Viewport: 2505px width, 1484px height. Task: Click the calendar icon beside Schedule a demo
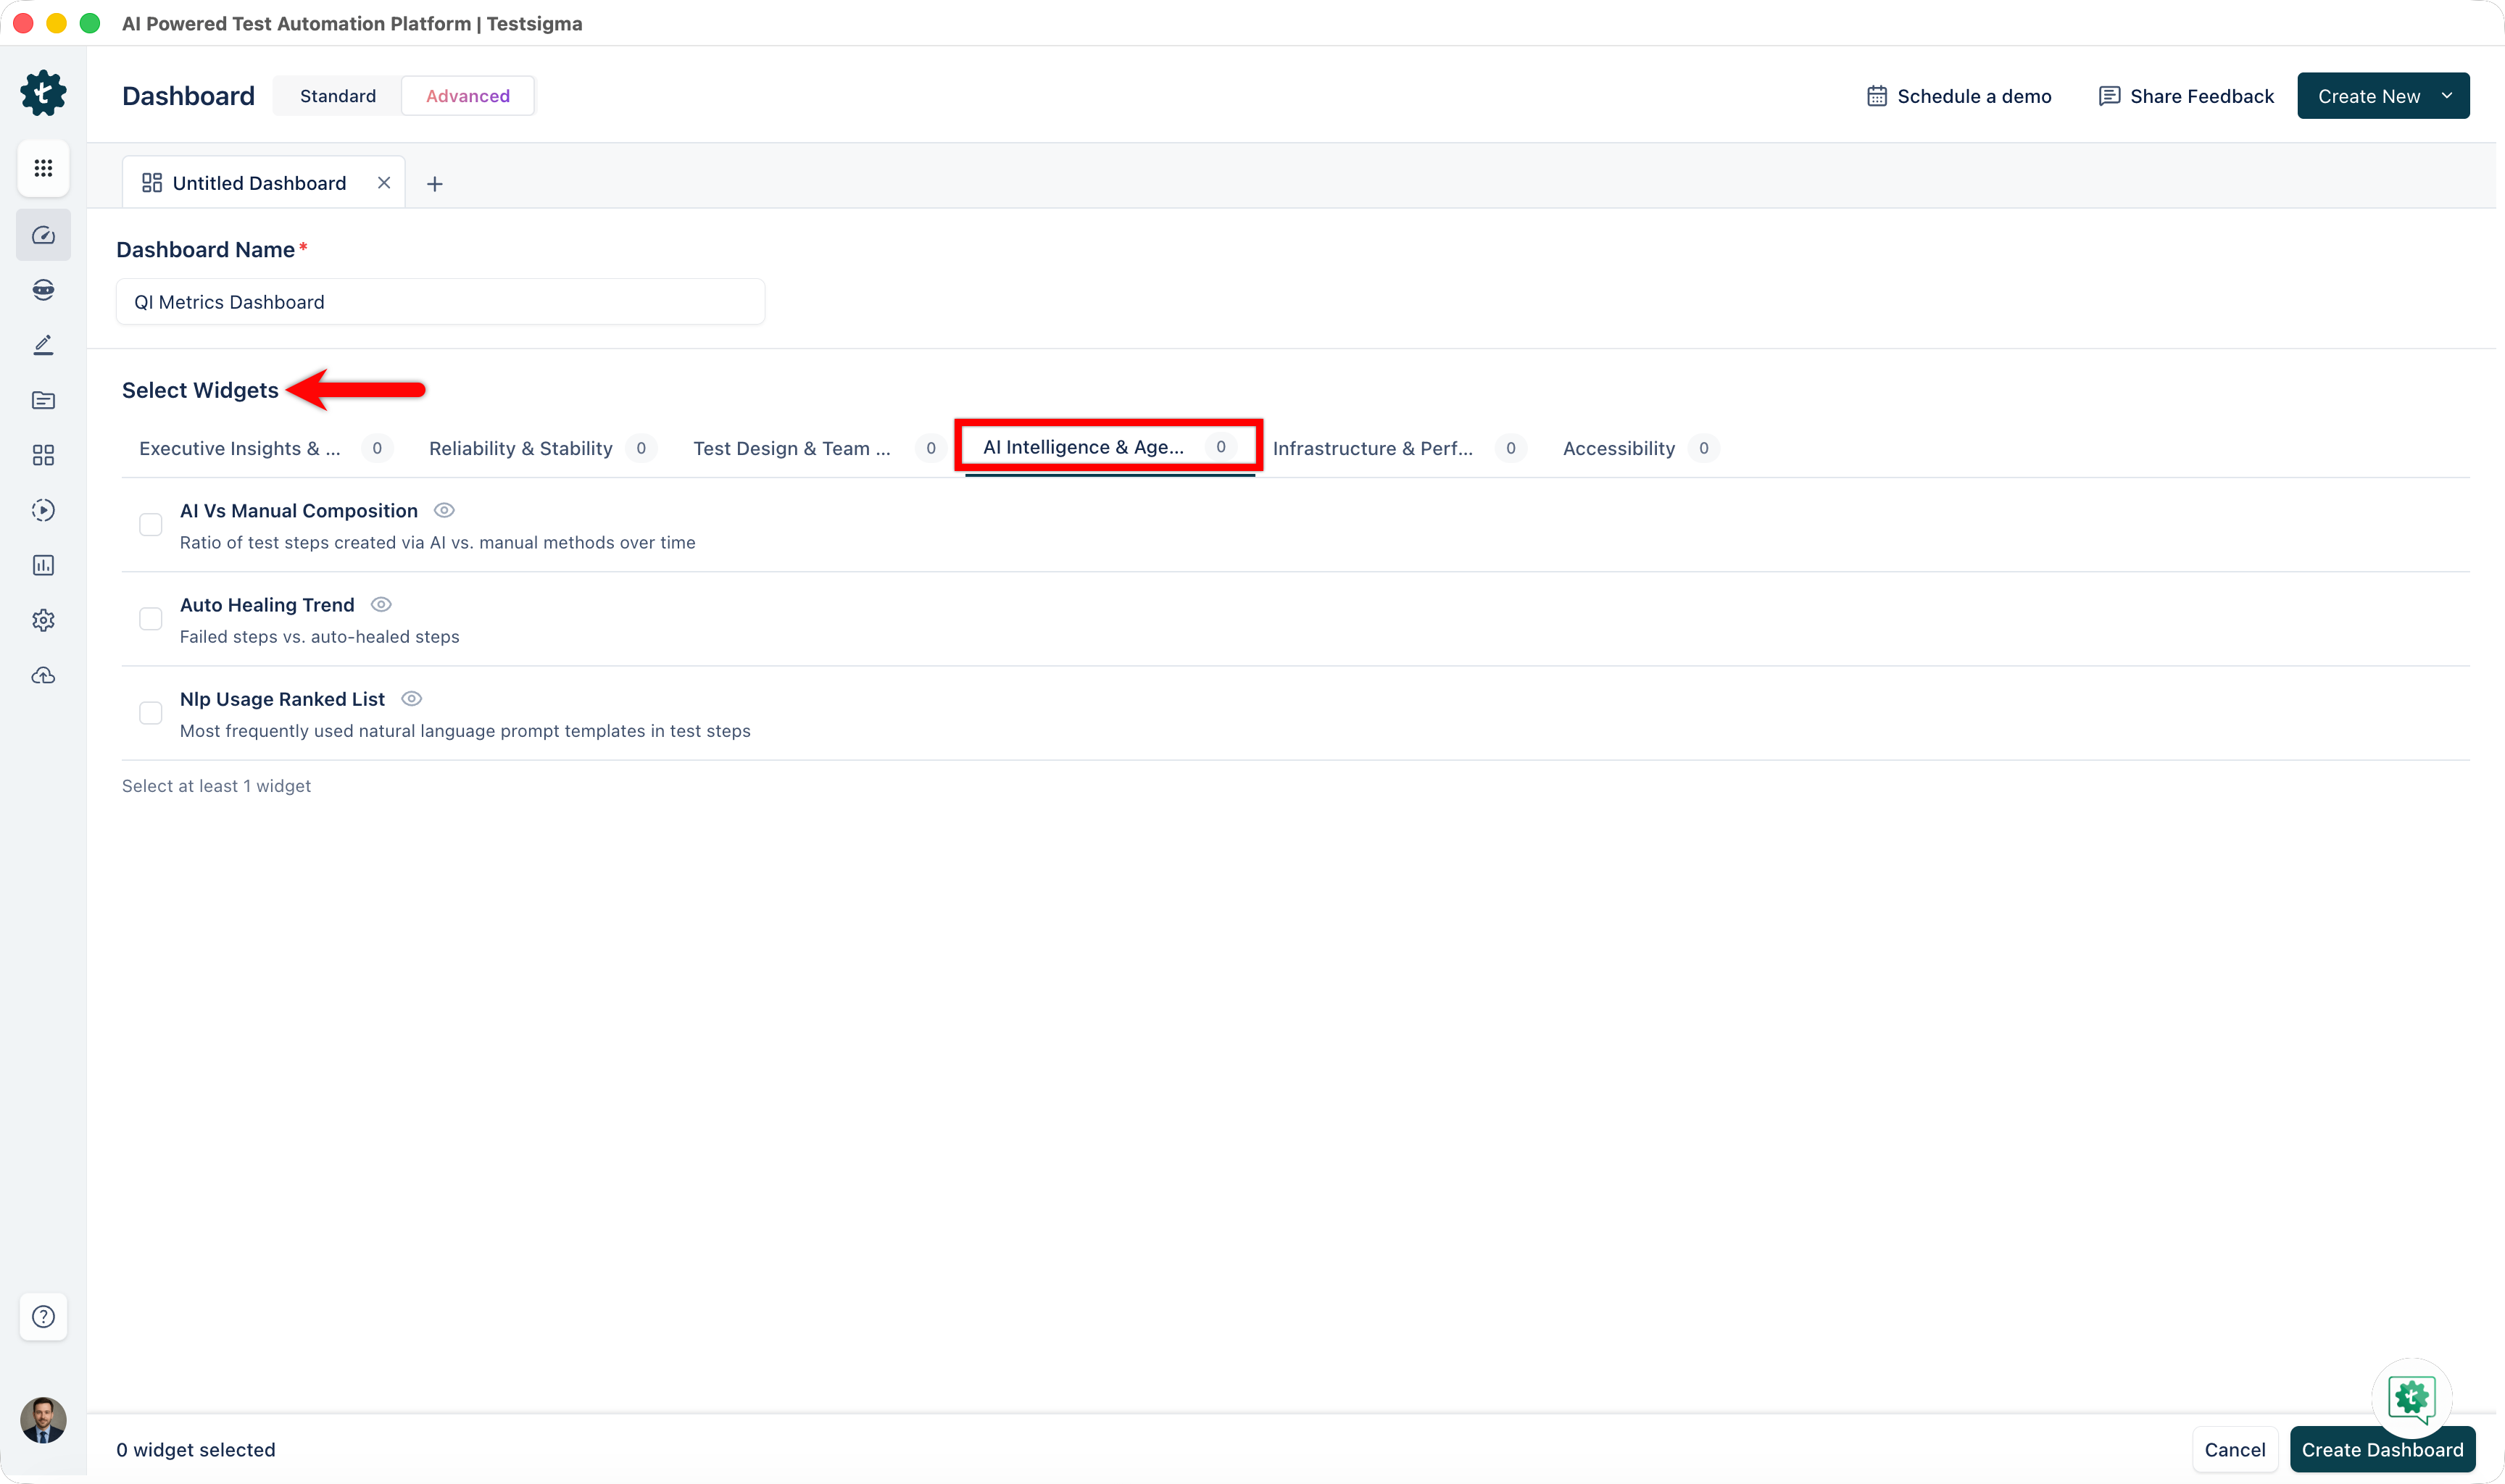coord(1877,96)
